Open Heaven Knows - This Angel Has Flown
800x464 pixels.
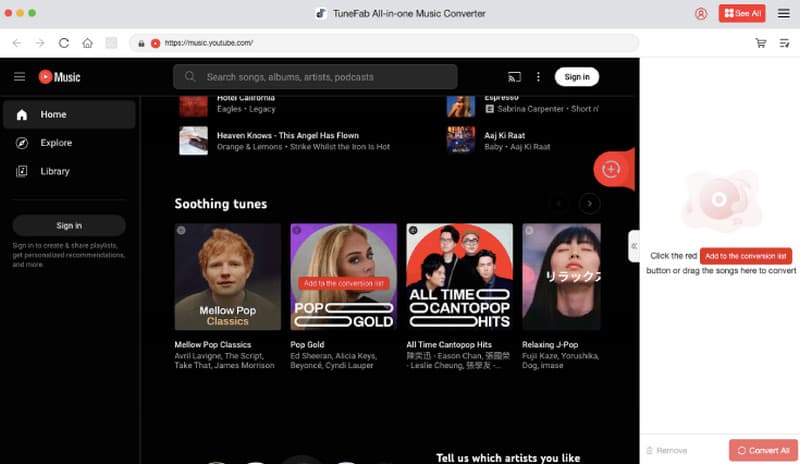(x=288, y=135)
